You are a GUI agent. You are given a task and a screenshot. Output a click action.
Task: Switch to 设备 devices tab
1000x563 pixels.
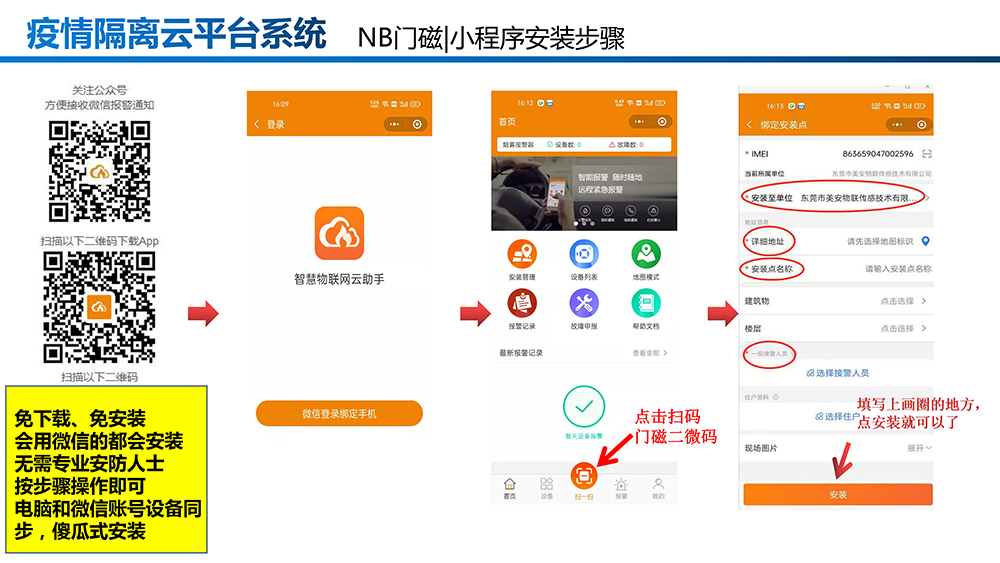coord(547,488)
